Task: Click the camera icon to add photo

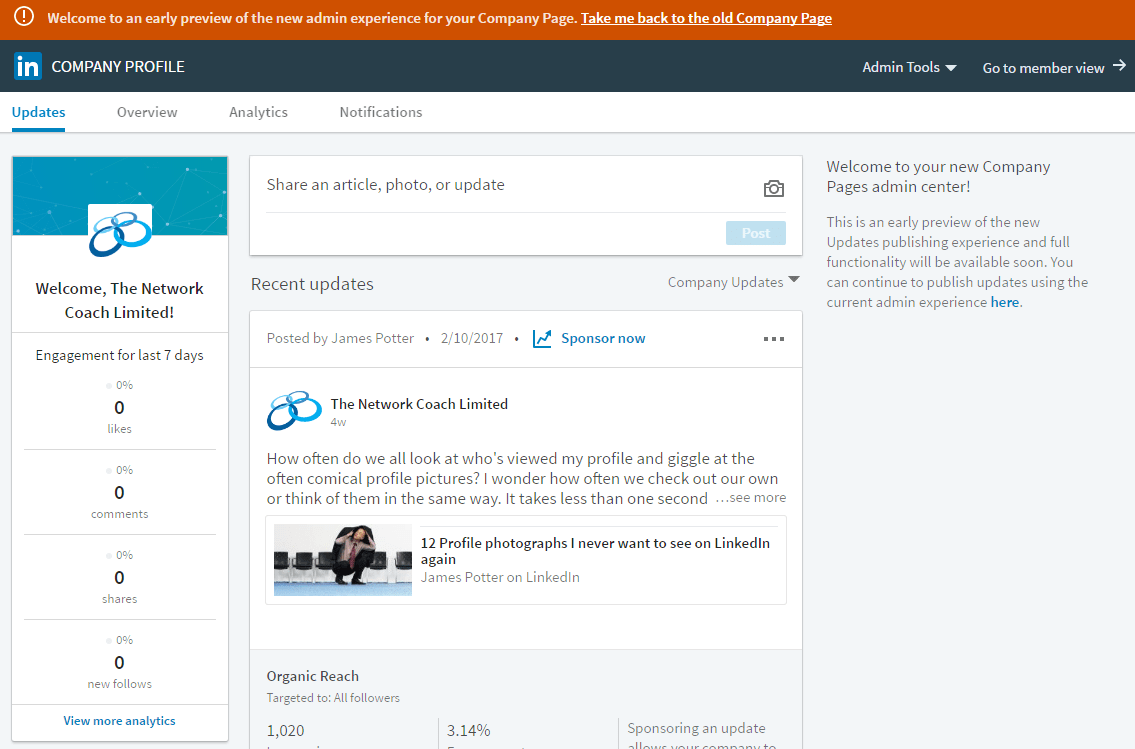Action: pyautogui.click(x=774, y=189)
